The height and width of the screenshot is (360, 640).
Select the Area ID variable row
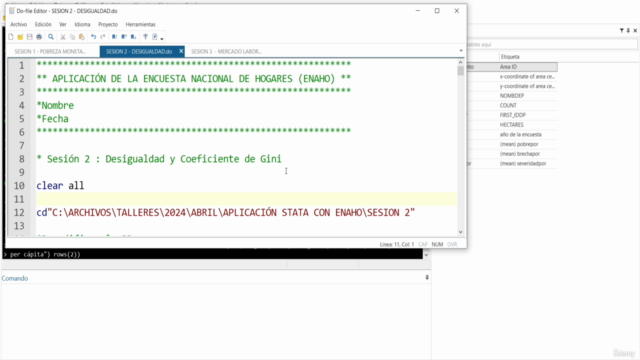[512, 67]
